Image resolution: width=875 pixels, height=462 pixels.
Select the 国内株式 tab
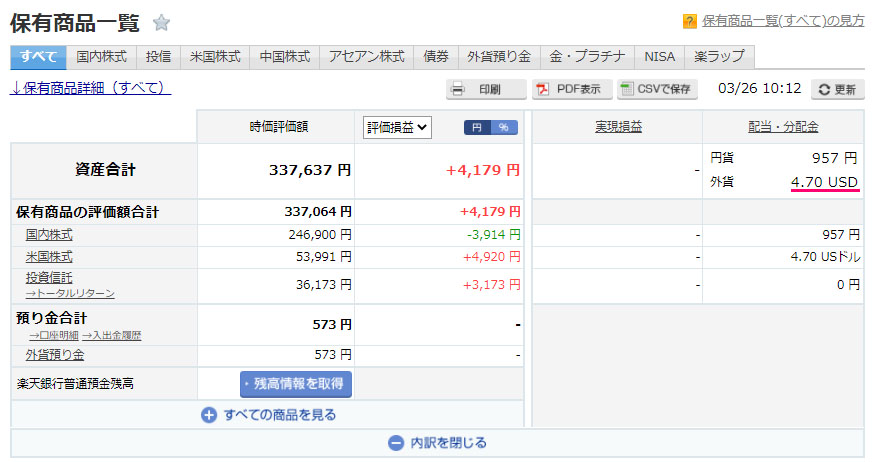coord(102,57)
